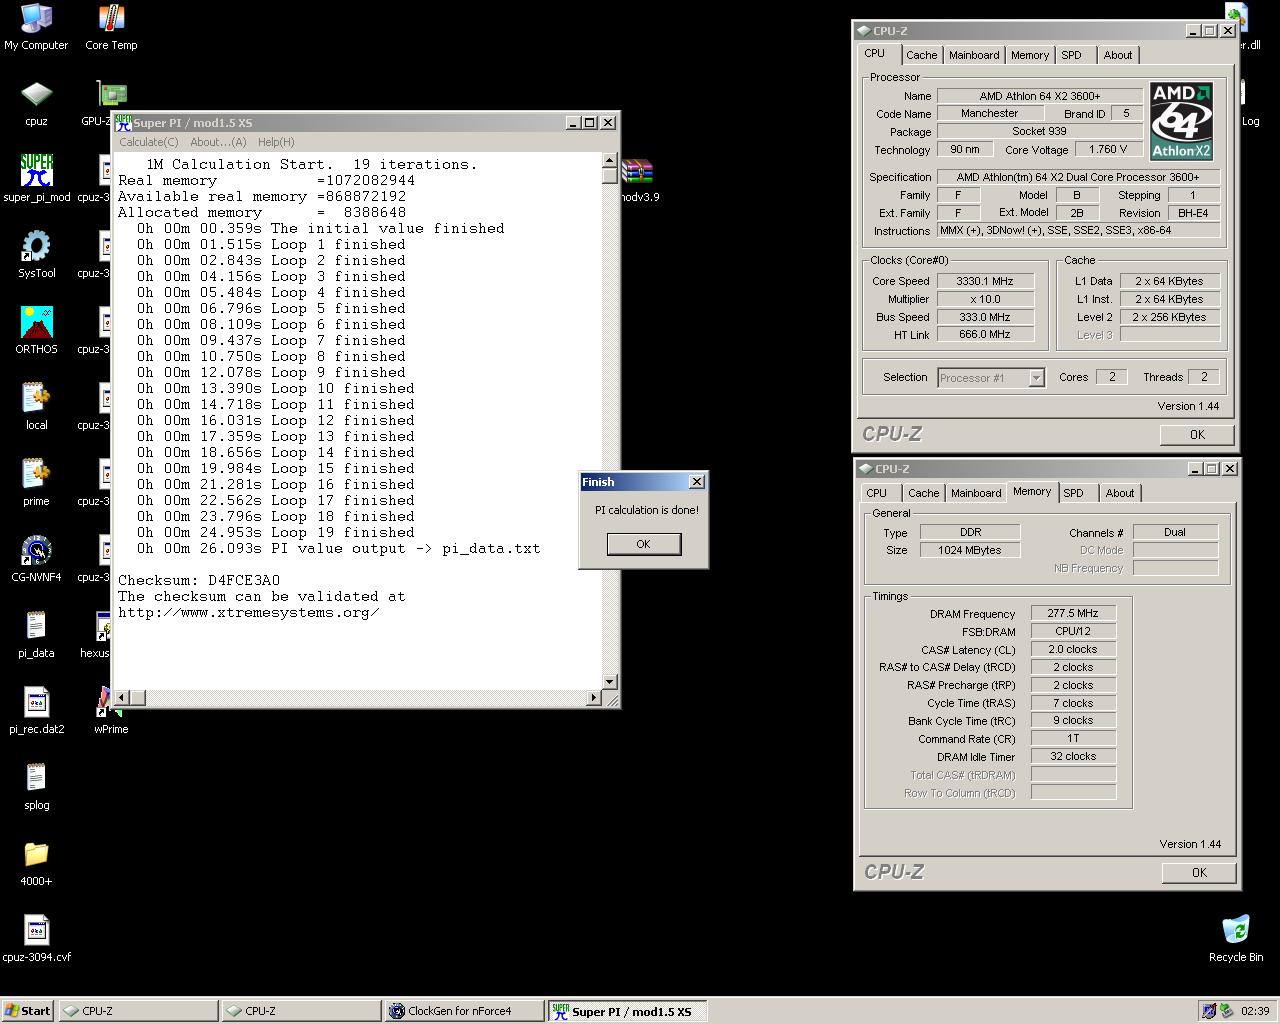Click Super PI horizontal scrollbar right arrow
The image size is (1280, 1024).
pyautogui.click(x=594, y=697)
